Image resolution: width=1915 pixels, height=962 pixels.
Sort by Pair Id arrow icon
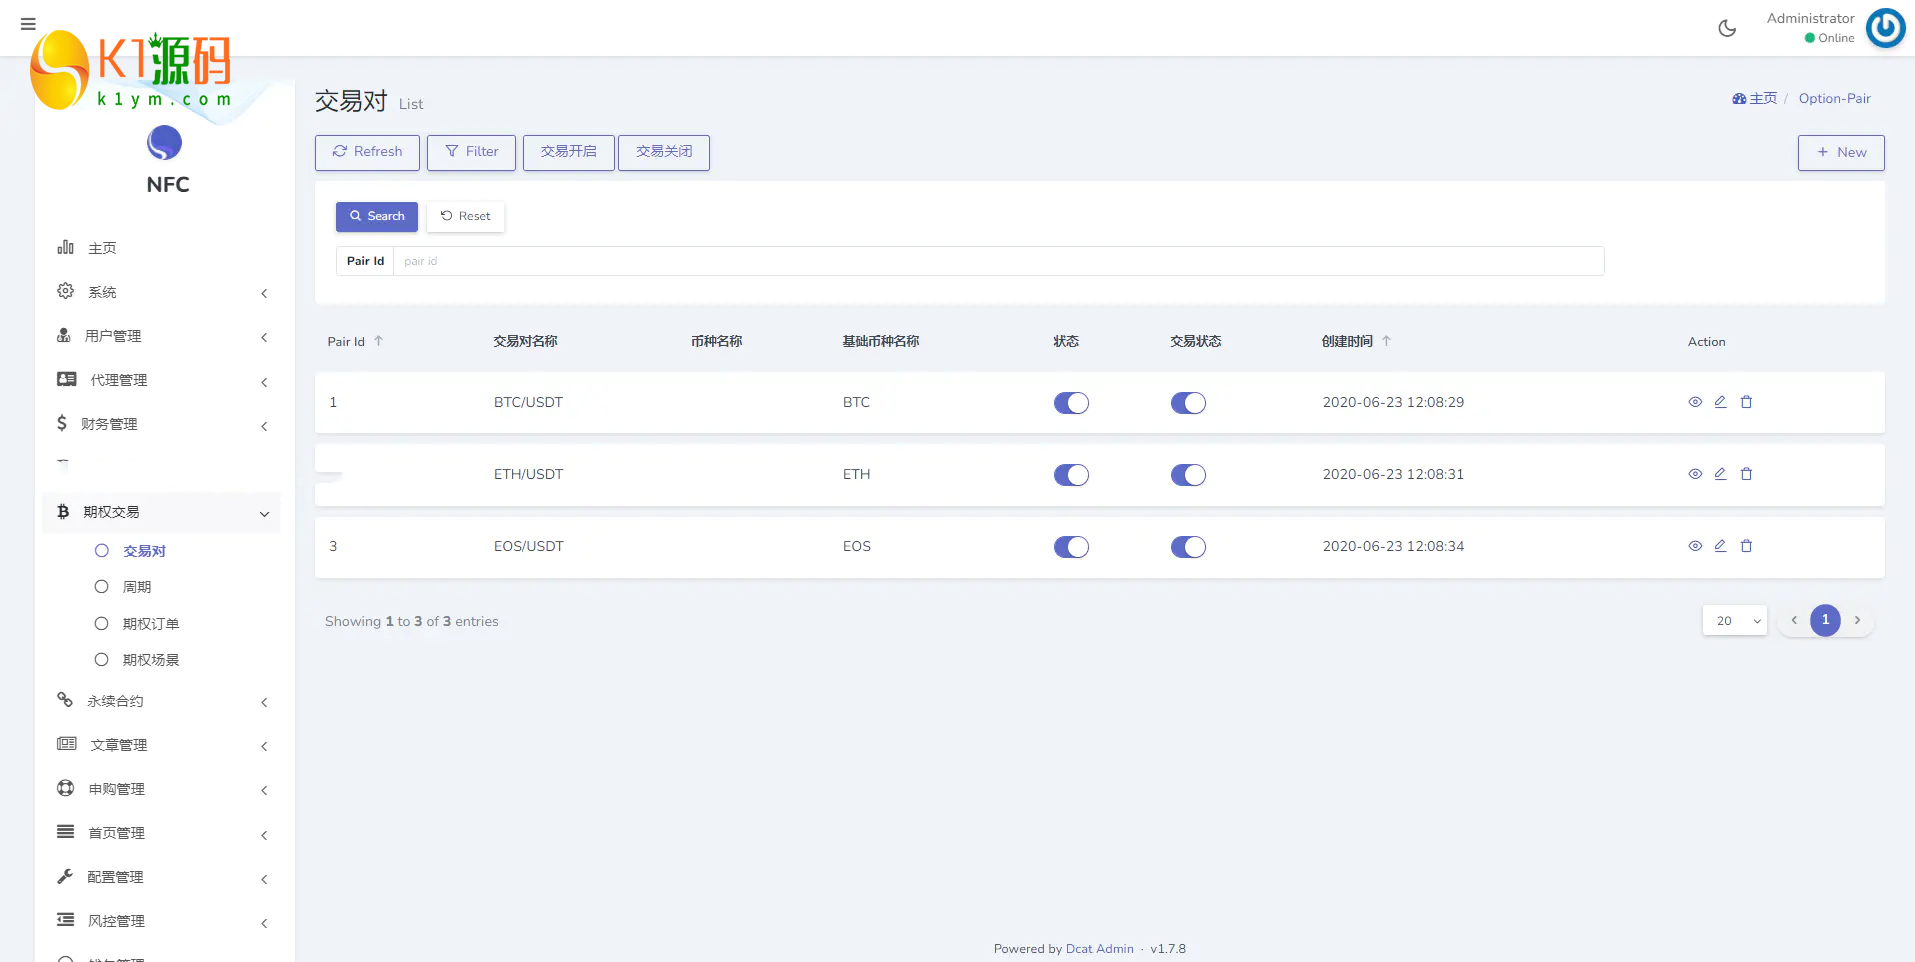coord(379,341)
